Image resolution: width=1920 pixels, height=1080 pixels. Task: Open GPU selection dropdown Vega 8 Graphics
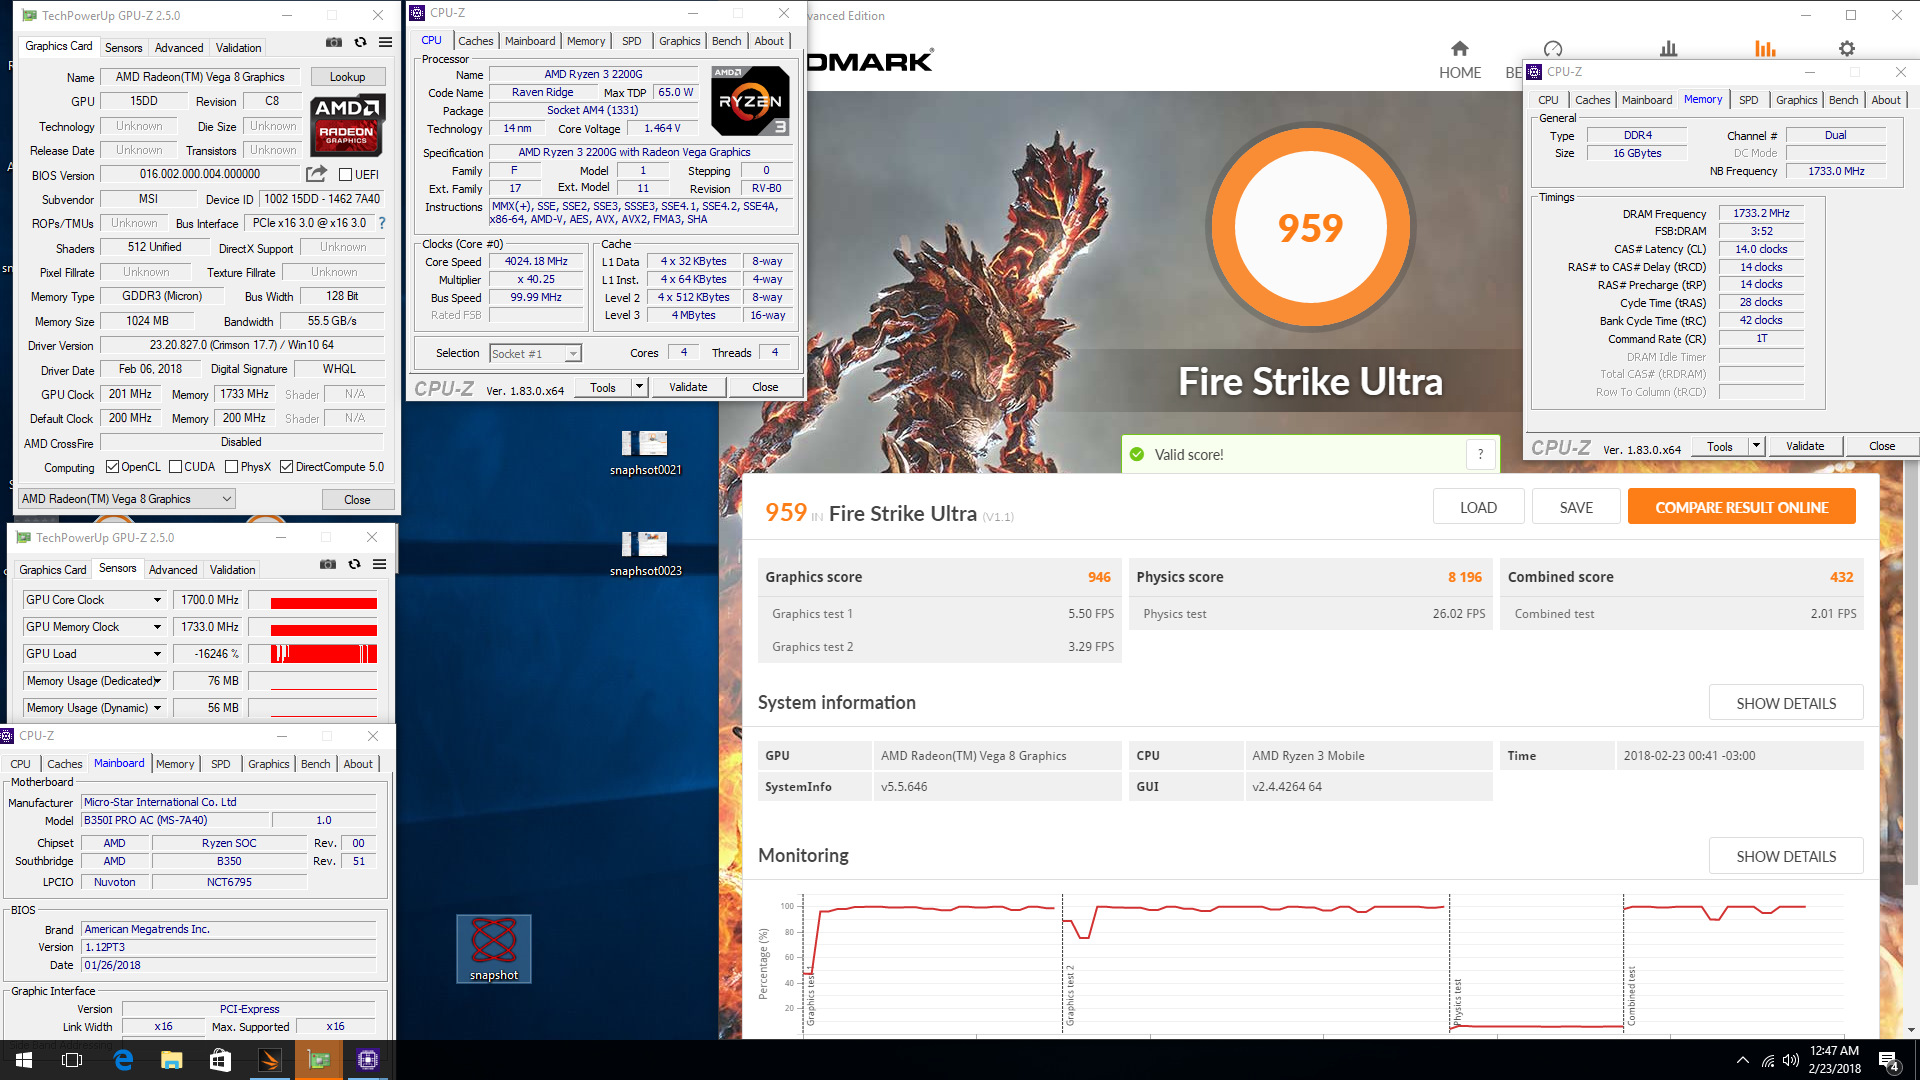point(127,499)
